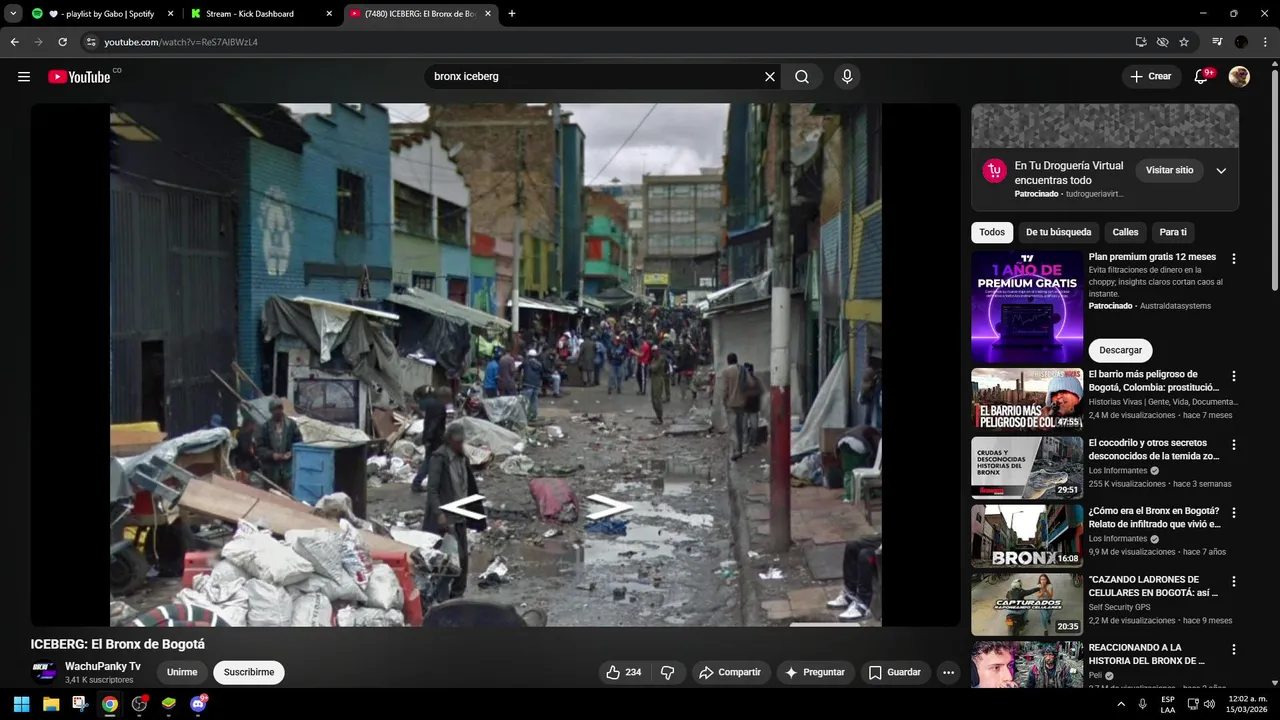
Task: Switch to Spotify playlist by Gabo tab
Action: pyautogui.click(x=100, y=14)
